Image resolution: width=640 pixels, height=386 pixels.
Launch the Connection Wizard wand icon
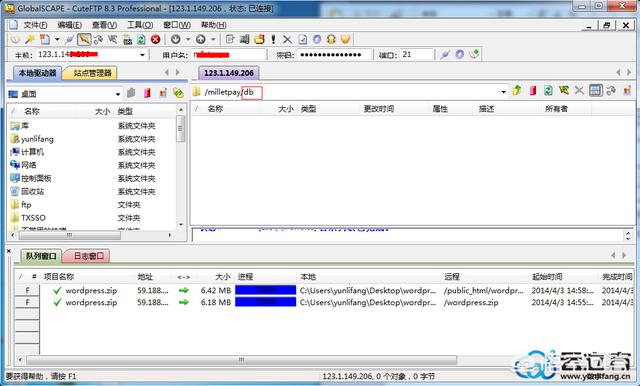click(30, 40)
